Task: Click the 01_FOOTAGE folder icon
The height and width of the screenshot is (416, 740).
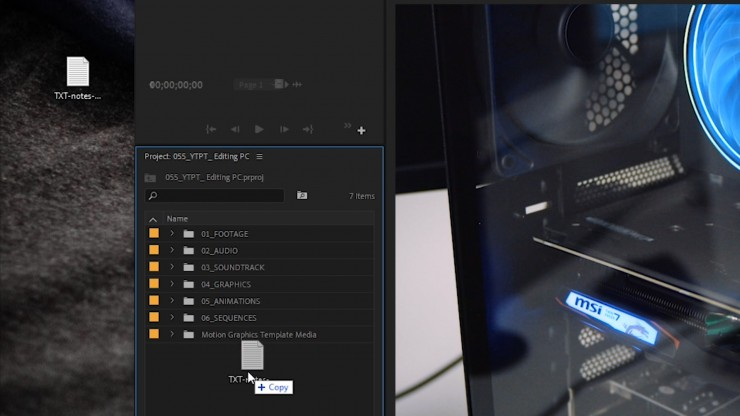Action: [189, 234]
